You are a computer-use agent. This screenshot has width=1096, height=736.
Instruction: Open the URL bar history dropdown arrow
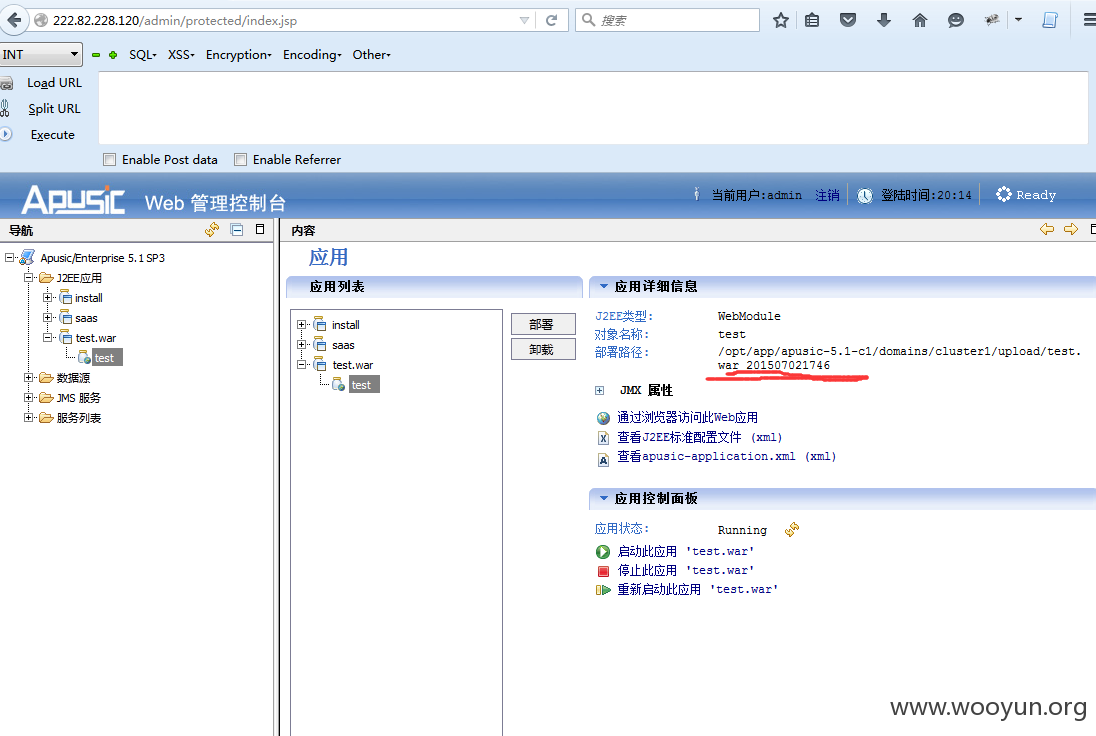[x=524, y=20]
